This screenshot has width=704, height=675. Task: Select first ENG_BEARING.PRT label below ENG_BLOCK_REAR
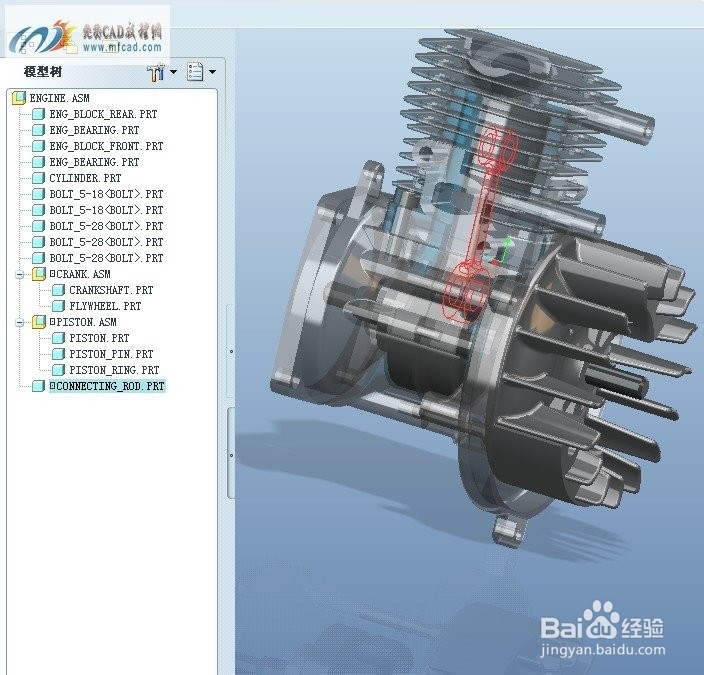click(x=94, y=130)
